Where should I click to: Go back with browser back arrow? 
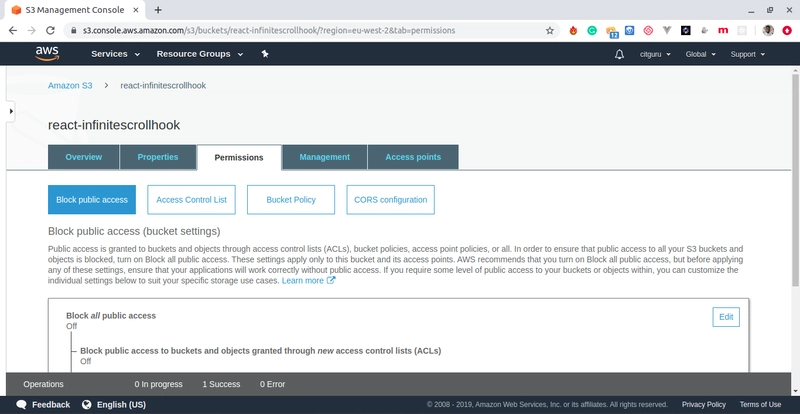[x=13, y=31]
